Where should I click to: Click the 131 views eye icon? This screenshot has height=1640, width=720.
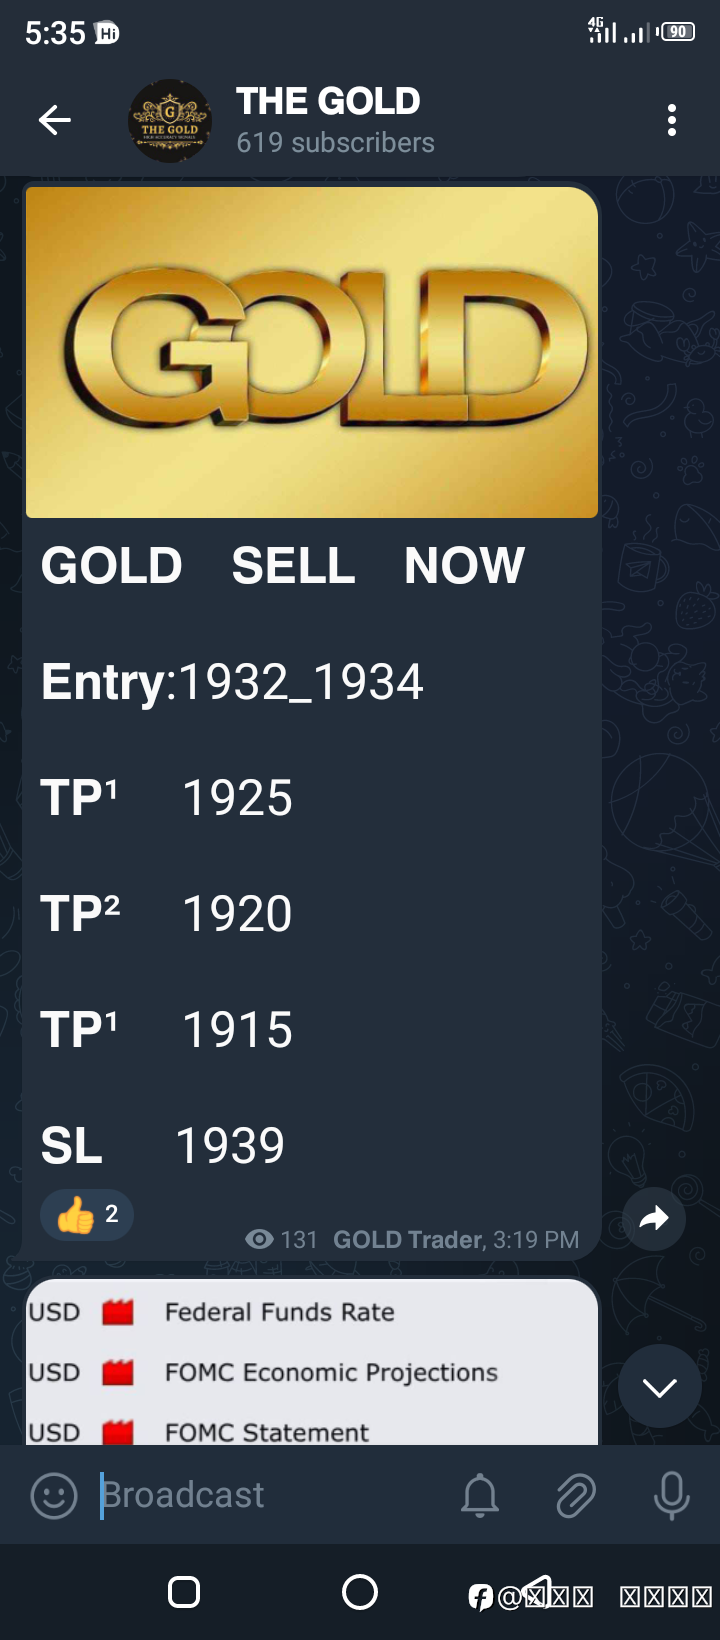(259, 1240)
